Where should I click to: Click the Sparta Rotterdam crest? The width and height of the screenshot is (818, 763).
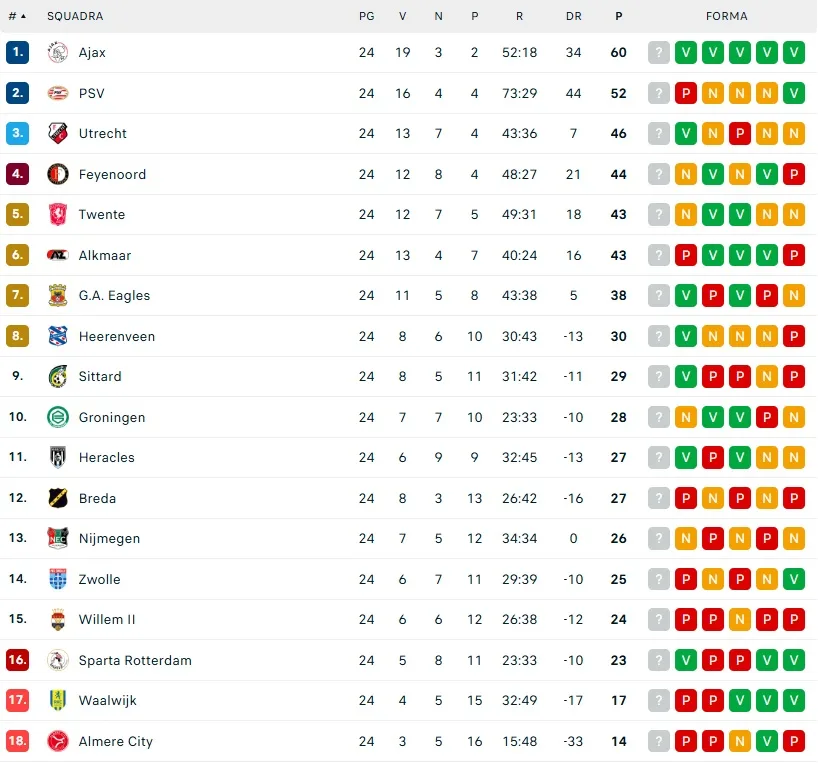click(57, 660)
